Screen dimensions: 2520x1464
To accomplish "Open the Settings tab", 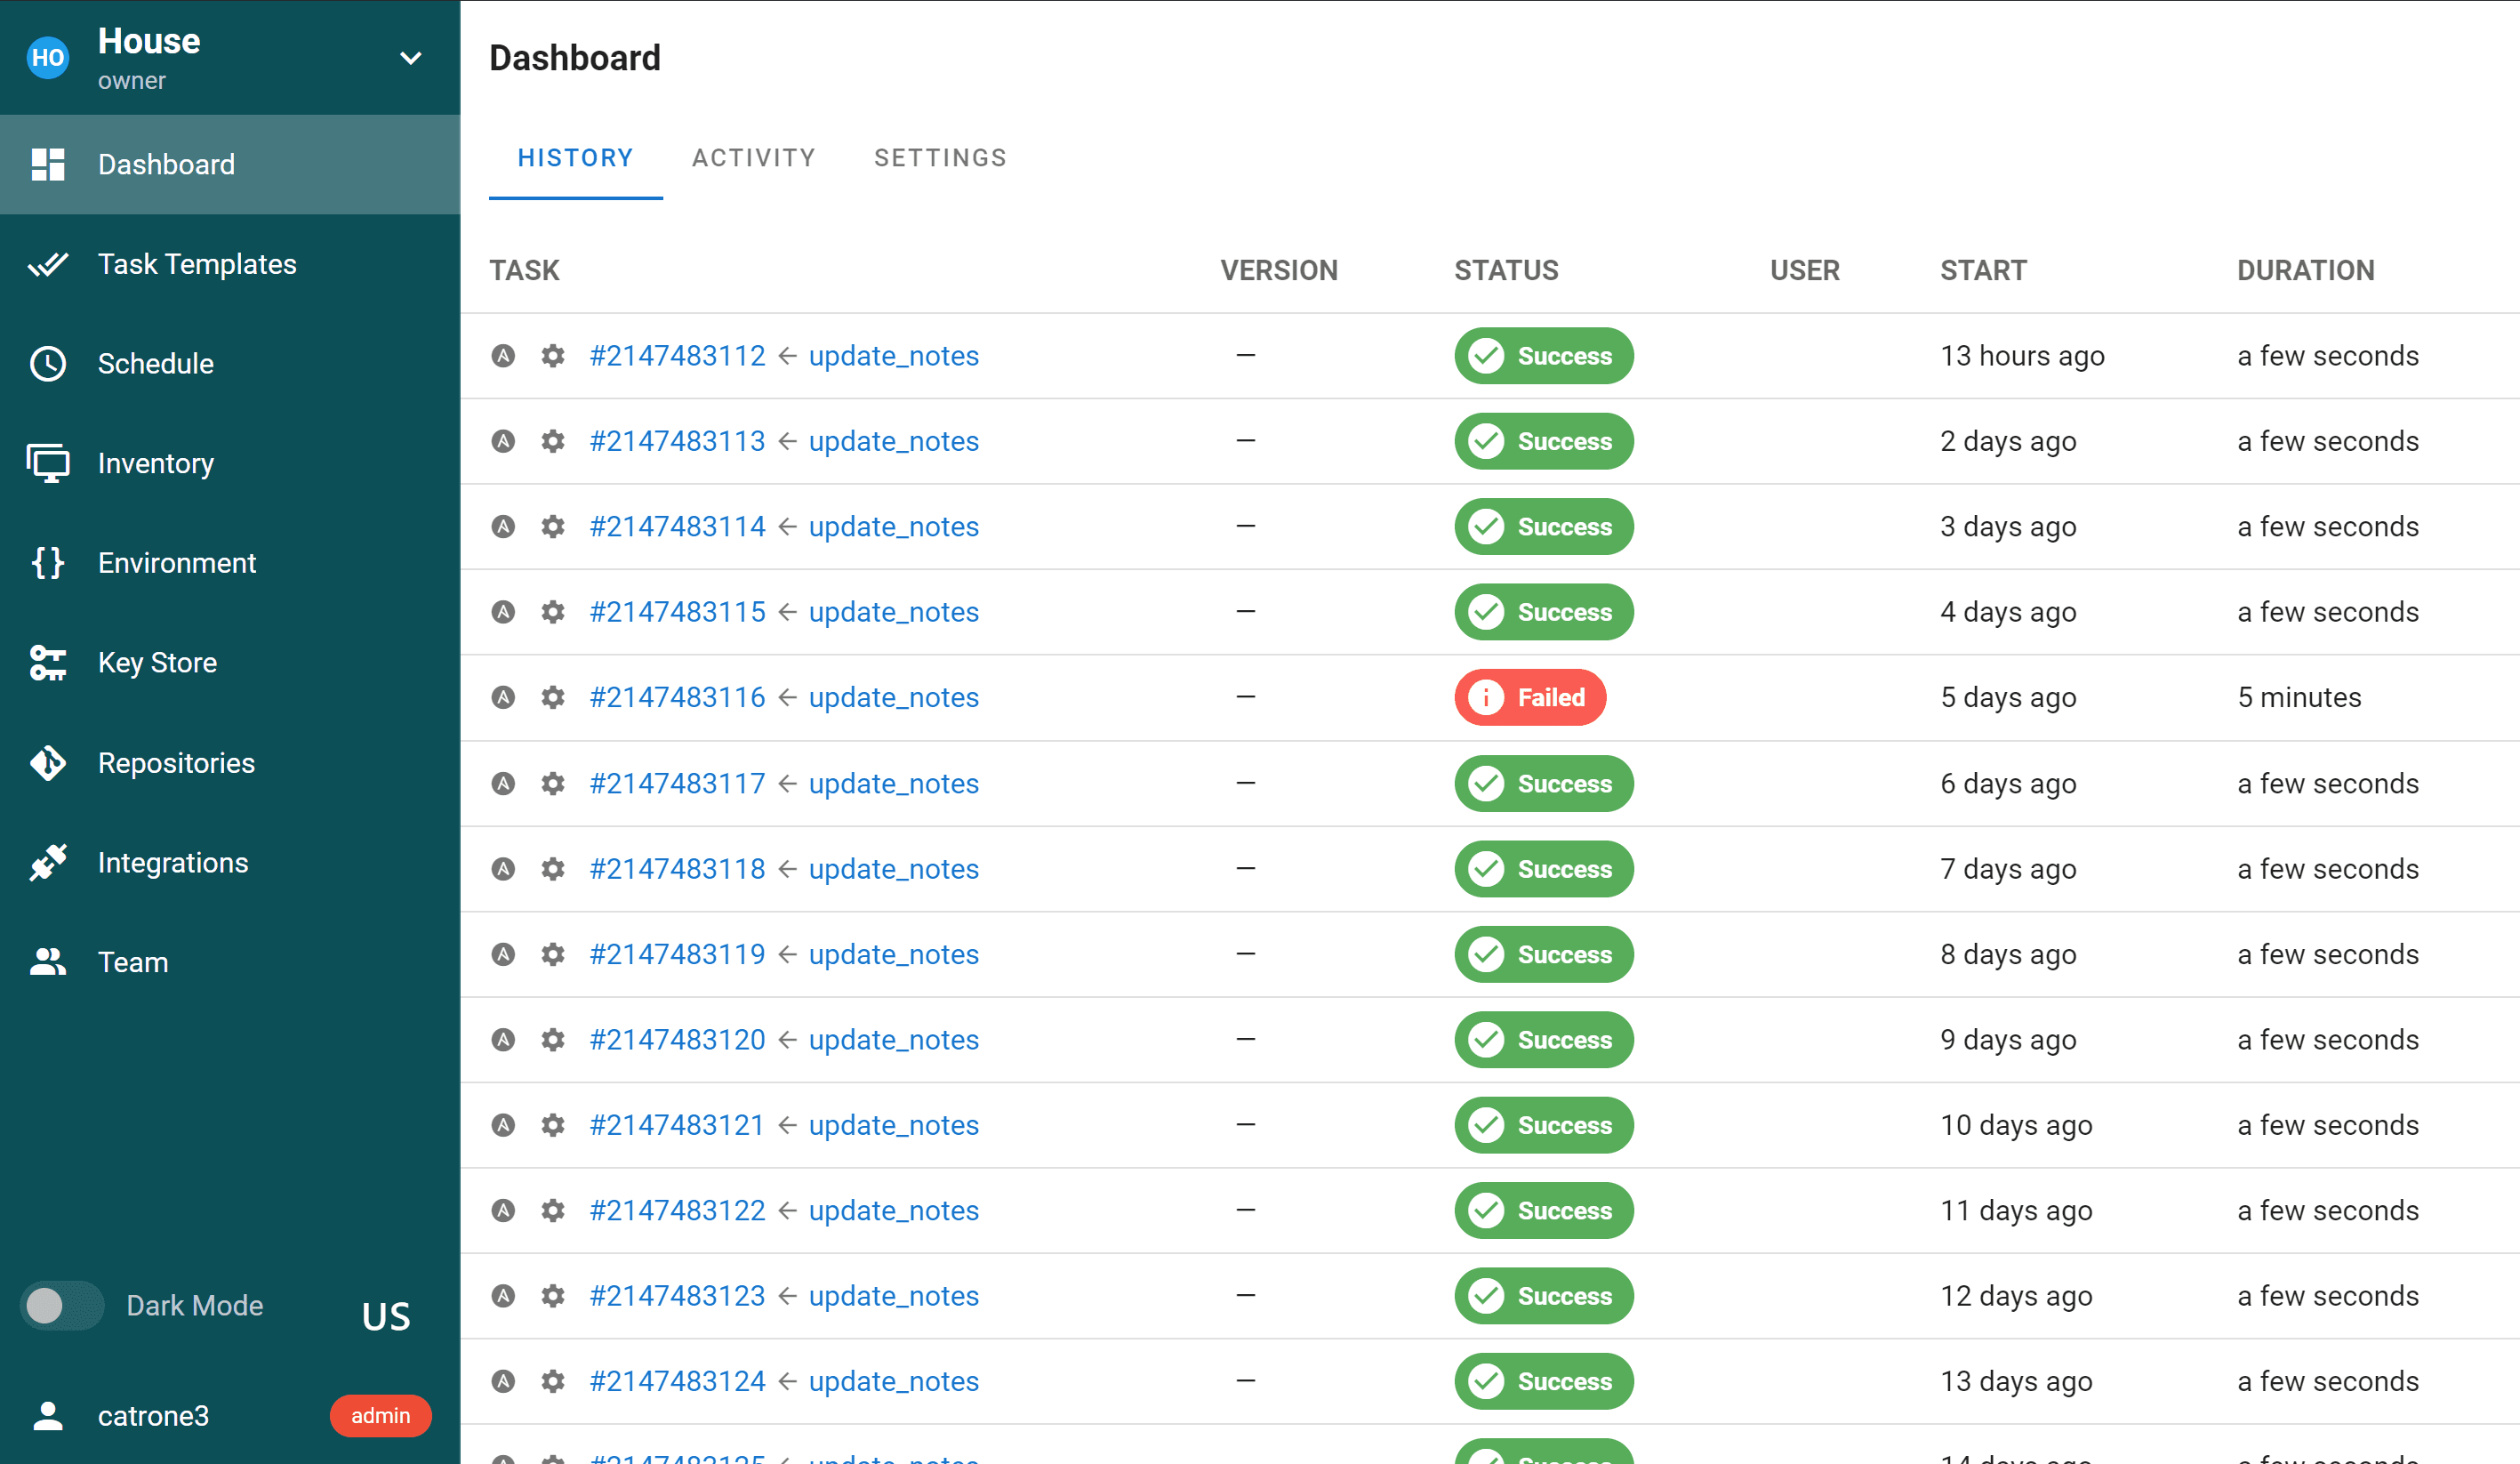I will (940, 157).
